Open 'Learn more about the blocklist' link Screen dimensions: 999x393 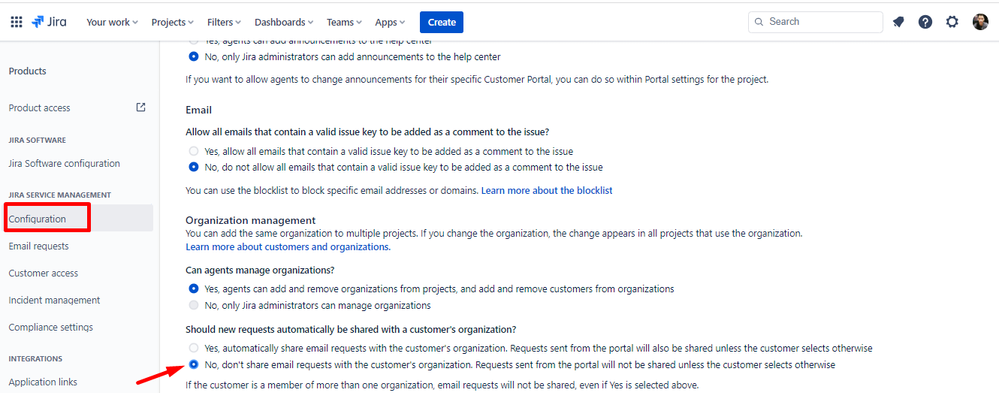click(x=547, y=190)
